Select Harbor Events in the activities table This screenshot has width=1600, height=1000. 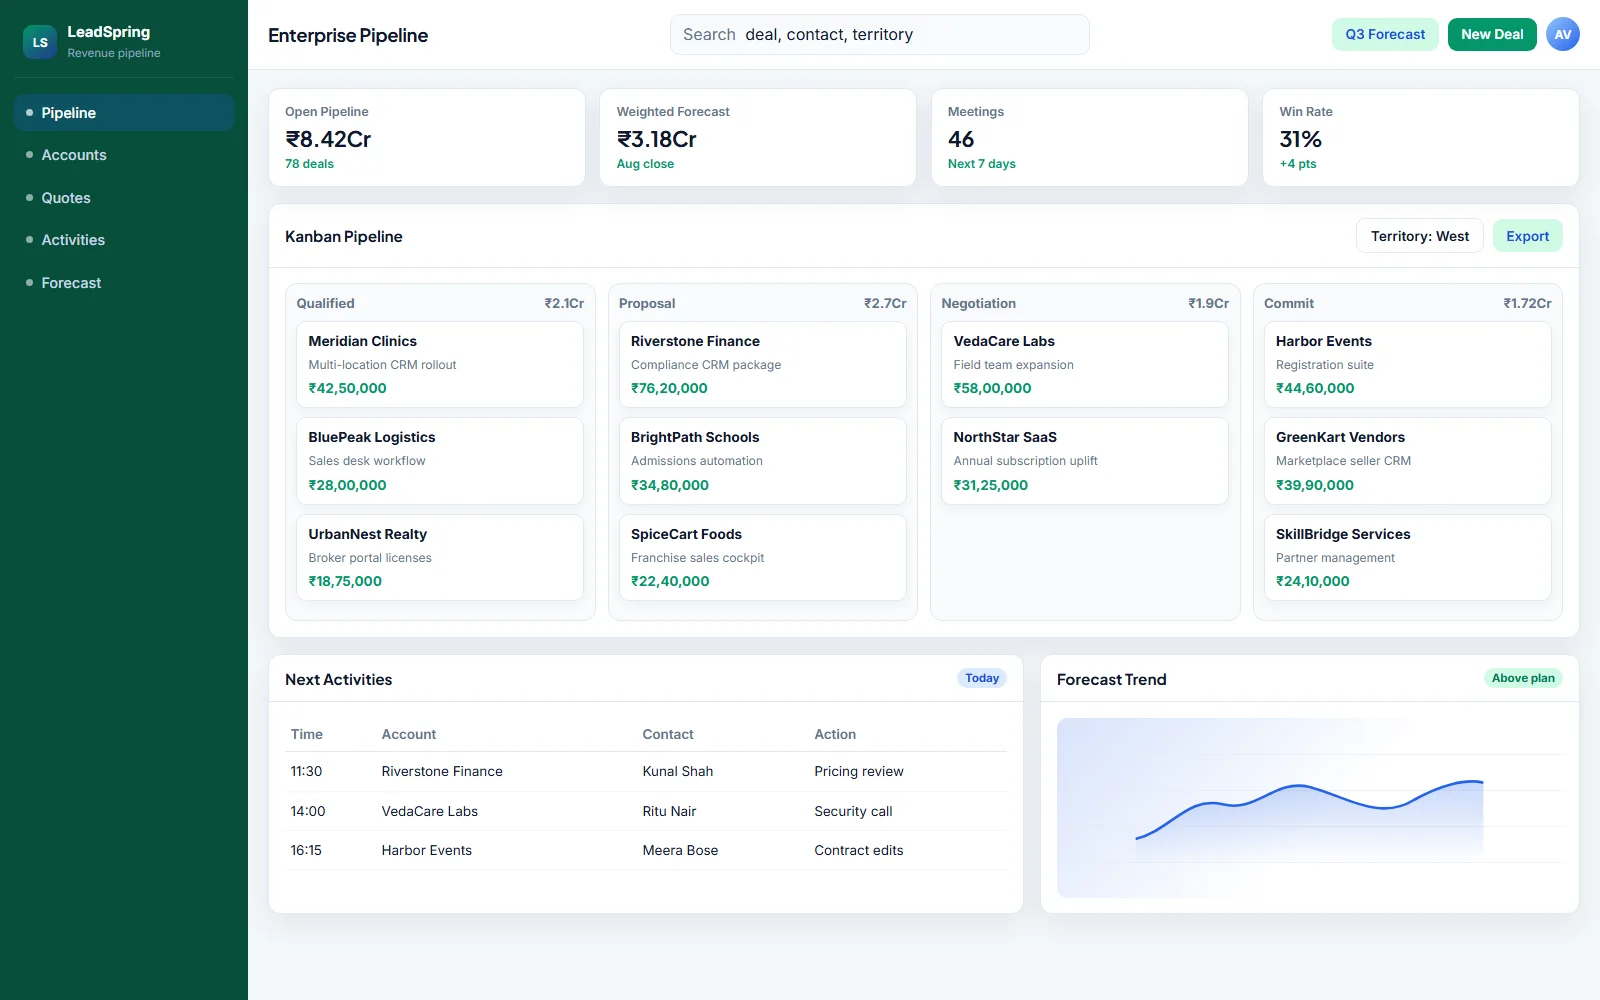pyautogui.click(x=427, y=850)
